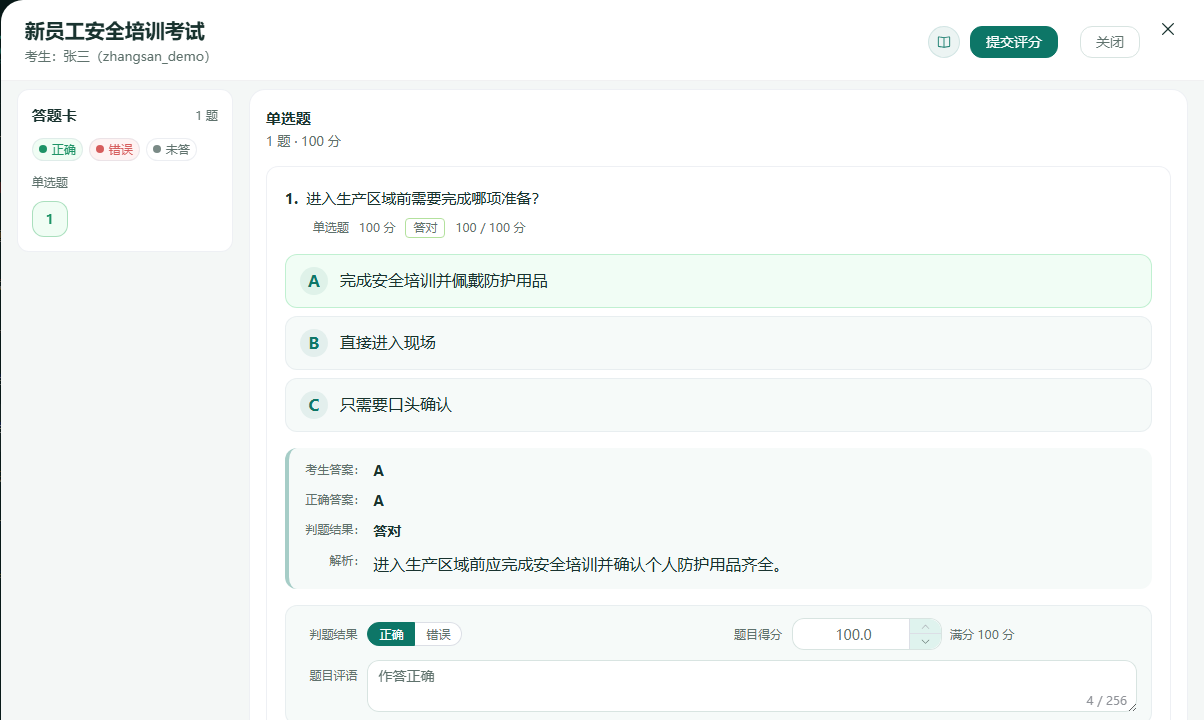Close dialog with the X icon
This screenshot has height=720, width=1204.
pyautogui.click(x=1167, y=29)
